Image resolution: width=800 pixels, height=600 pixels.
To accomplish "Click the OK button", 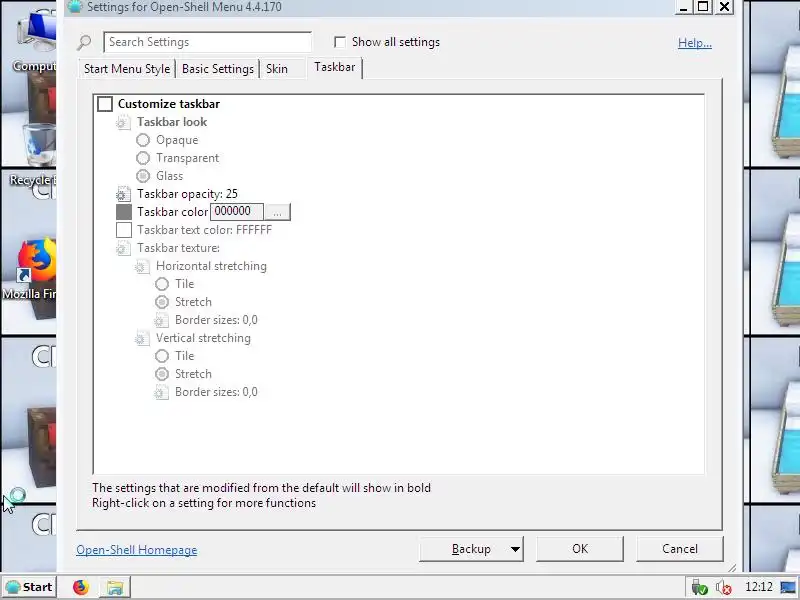I will pyautogui.click(x=580, y=549).
